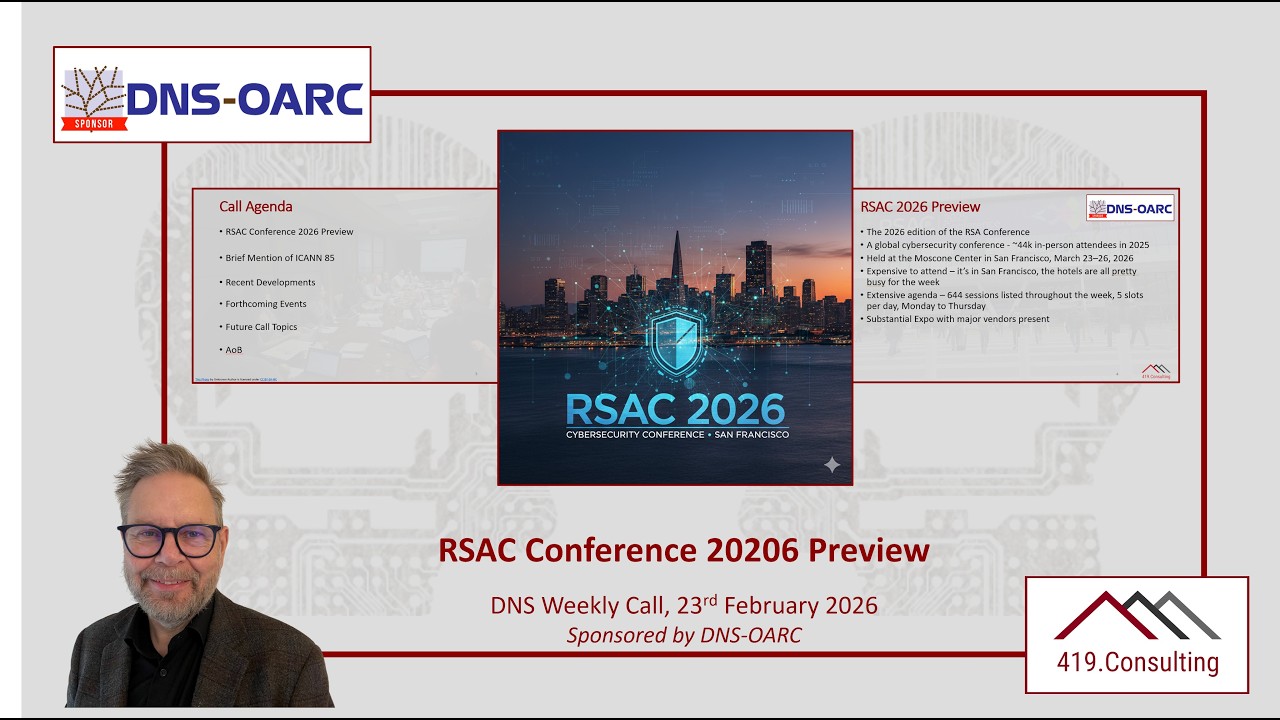The image size is (1280, 720).
Task: Click "Sponsored by DNS-OARC" italic text
Action: pyautogui.click(x=684, y=635)
